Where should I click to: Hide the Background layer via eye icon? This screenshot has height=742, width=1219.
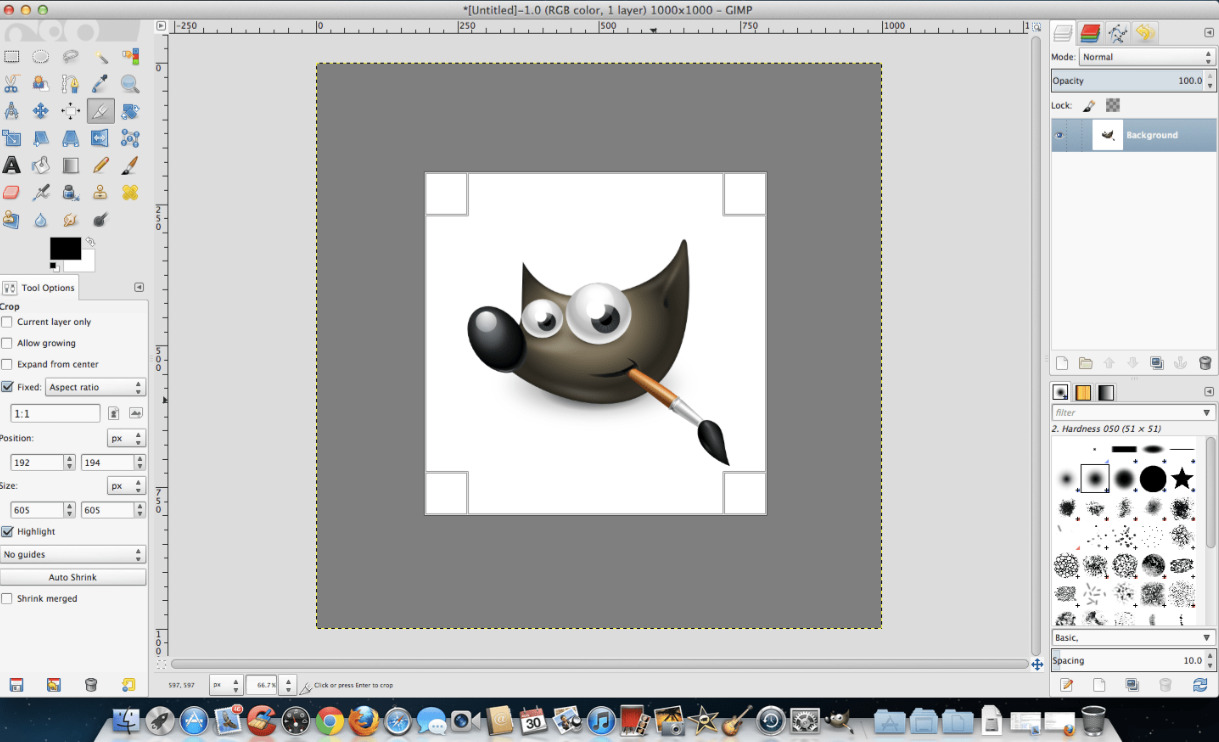1059,135
